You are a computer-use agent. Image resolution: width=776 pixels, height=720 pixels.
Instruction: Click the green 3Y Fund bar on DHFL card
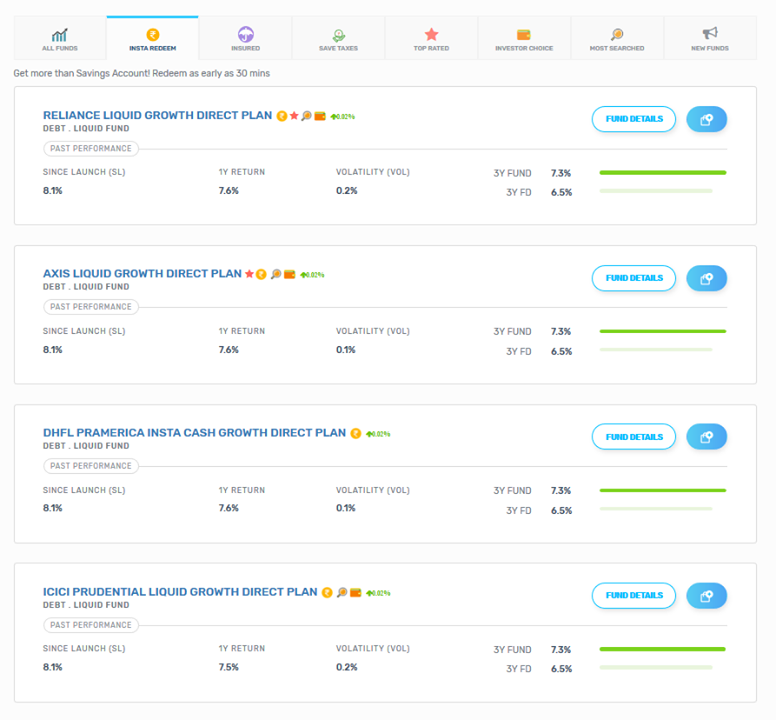coord(663,490)
